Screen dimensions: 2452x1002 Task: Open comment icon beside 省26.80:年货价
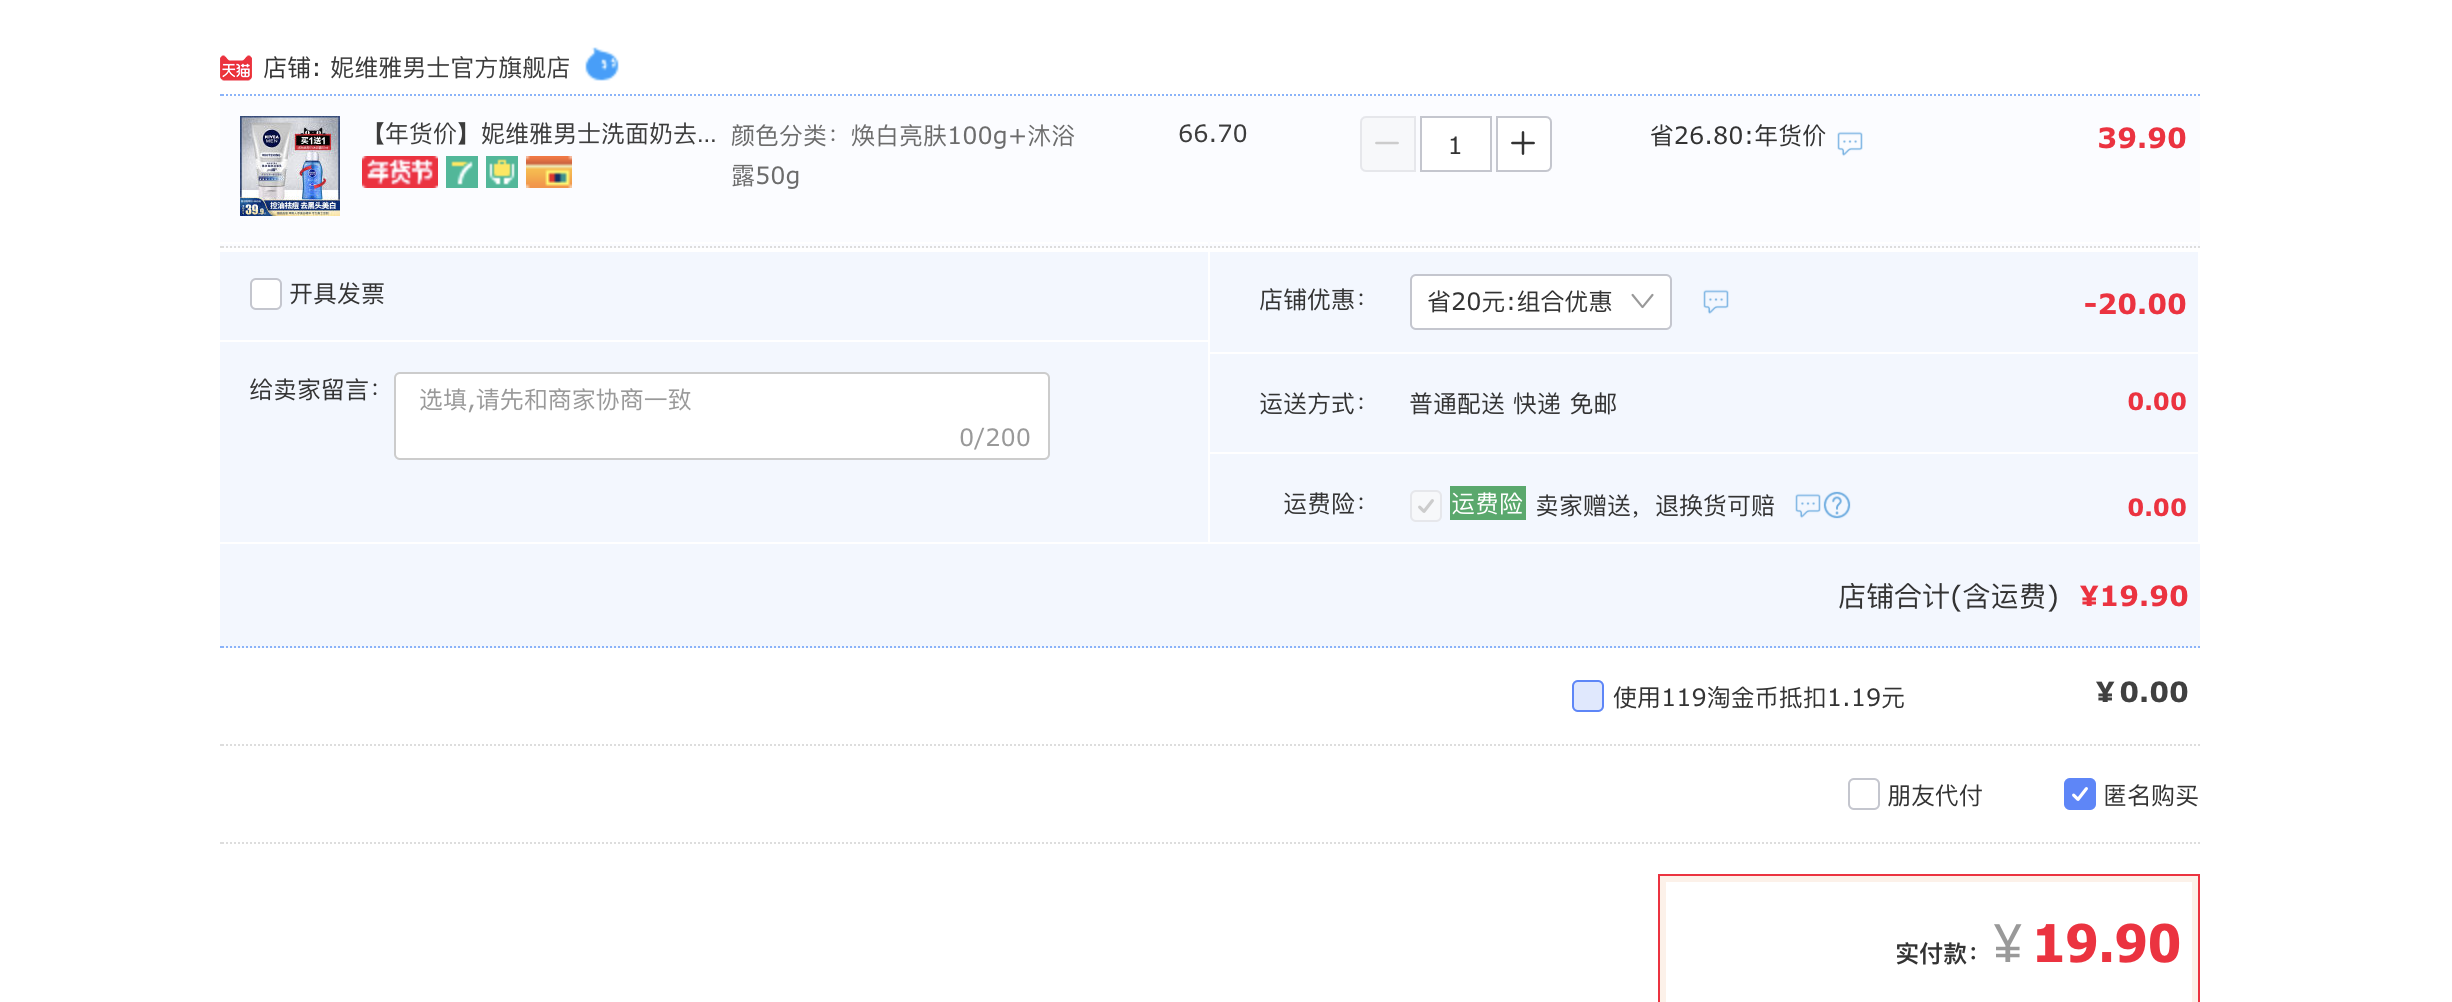[1850, 143]
